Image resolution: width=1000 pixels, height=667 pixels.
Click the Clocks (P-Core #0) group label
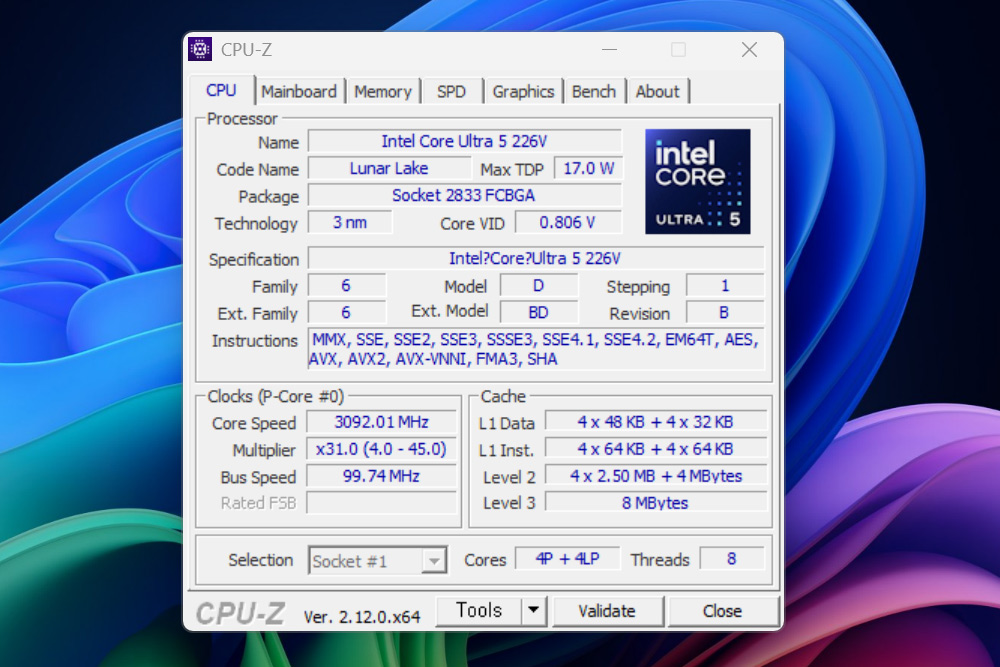click(x=276, y=397)
